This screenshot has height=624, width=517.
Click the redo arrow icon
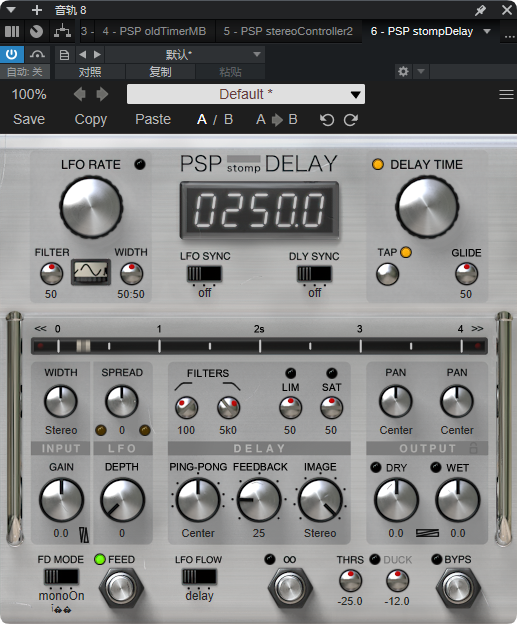(351, 120)
